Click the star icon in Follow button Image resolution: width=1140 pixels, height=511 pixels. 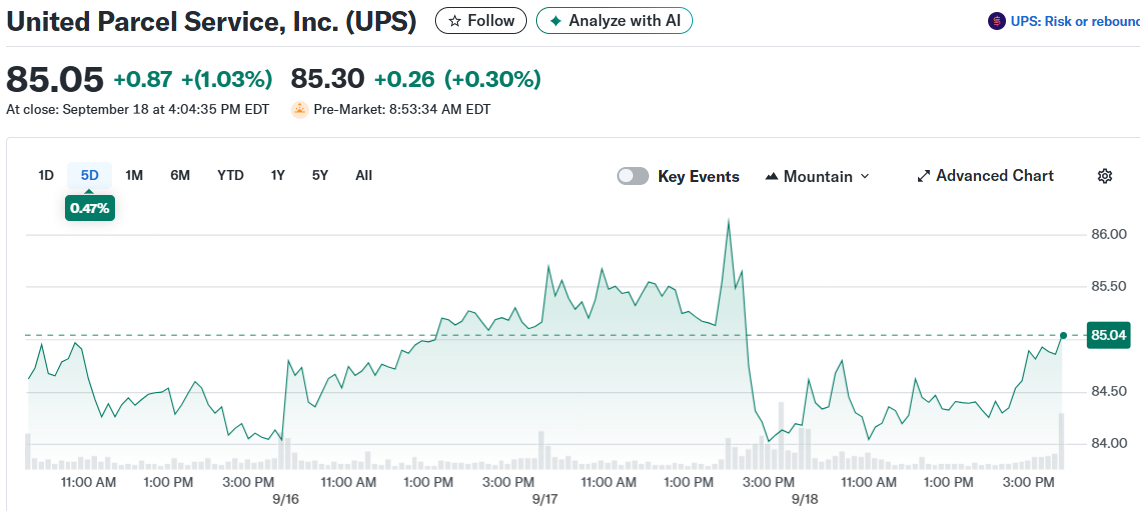click(x=455, y=21)
